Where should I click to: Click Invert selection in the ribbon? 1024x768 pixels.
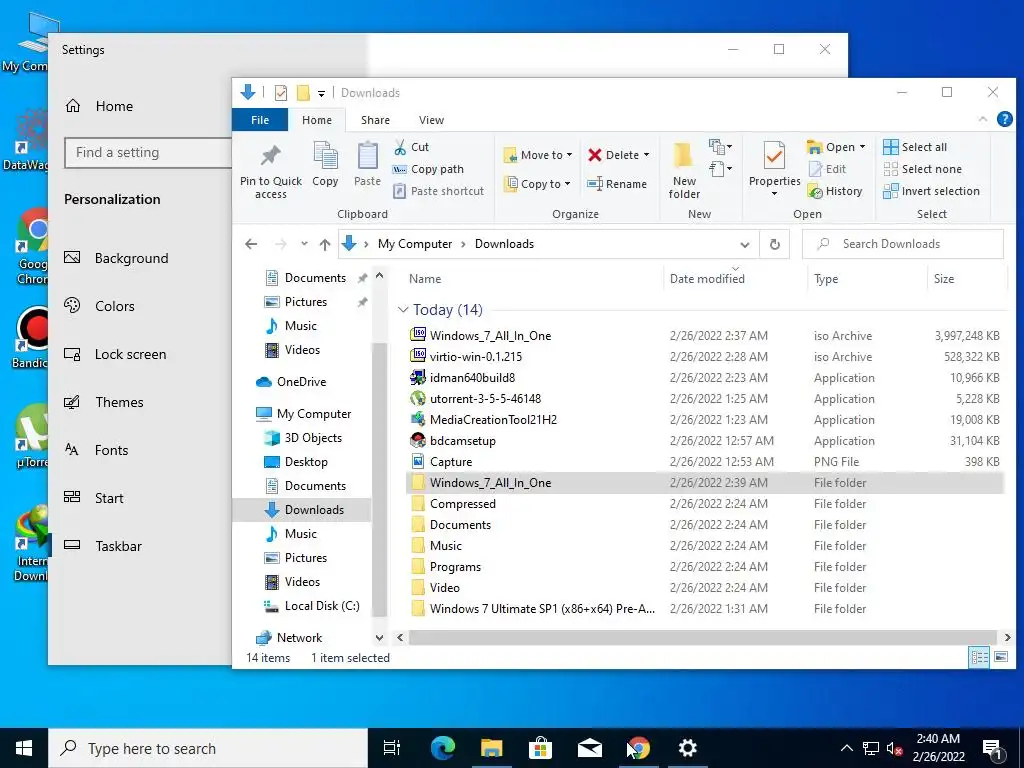pyautogui.click(x=931, y=191)
